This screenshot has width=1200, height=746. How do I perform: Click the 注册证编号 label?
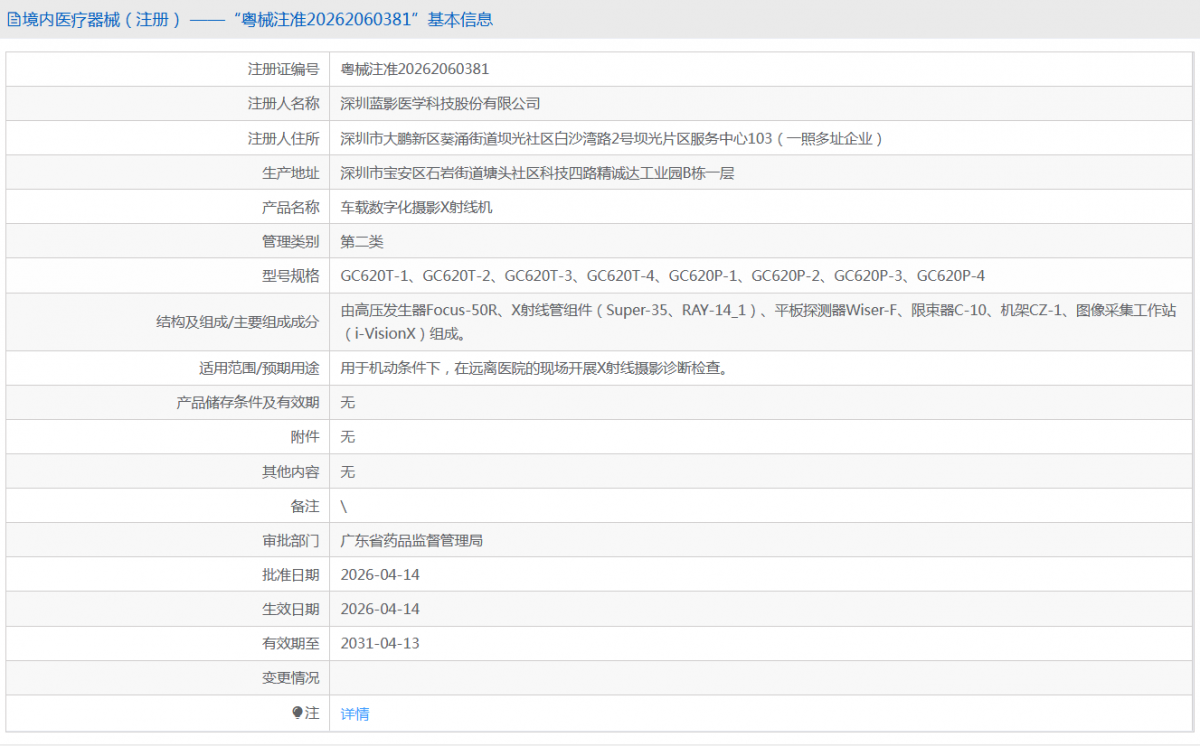click(283, 69)
